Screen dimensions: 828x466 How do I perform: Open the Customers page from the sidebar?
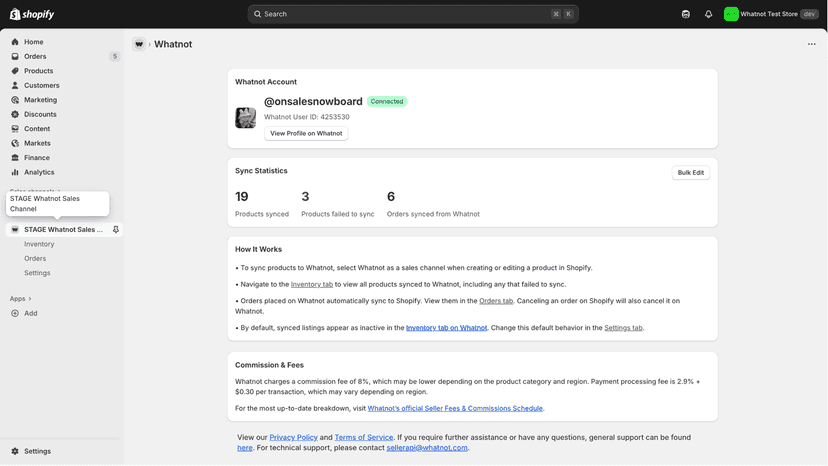click(x=41, y=85)
